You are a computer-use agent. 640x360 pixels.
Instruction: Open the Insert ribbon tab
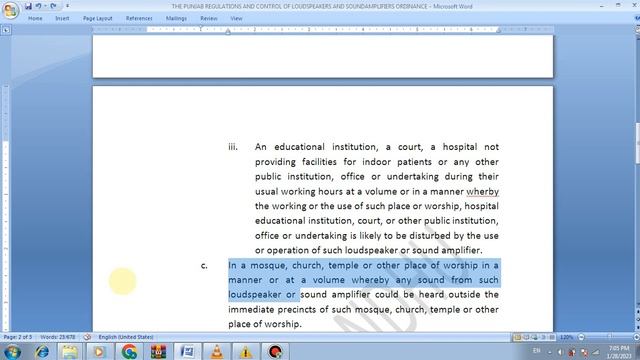pyautogui.click(x=62, y=18)
